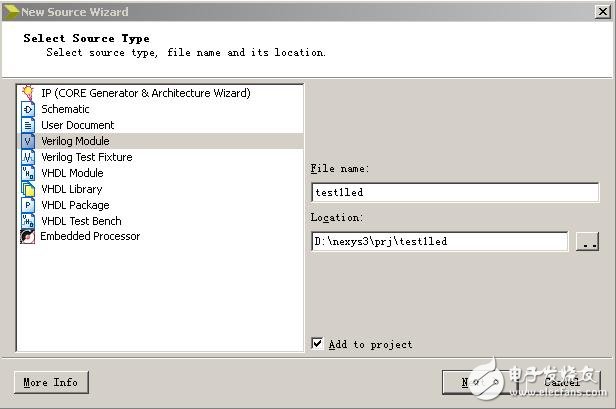Click the VHDL Module icon
Screen dimensions: 616x409
28,173
